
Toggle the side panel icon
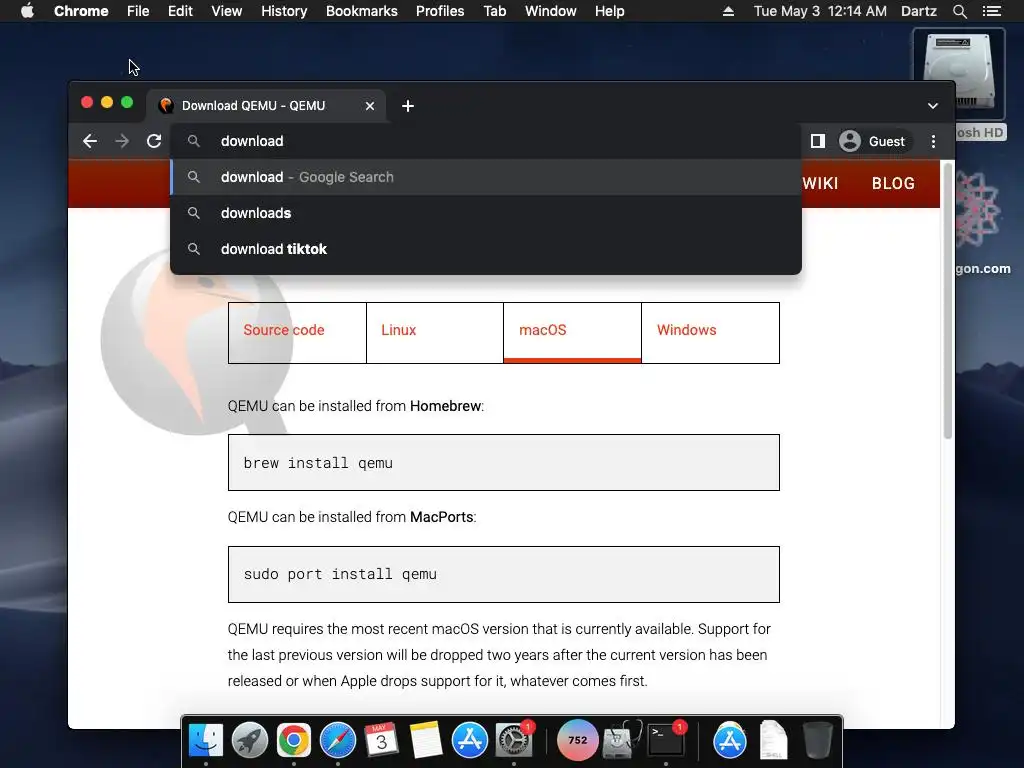click(x=818, y=141)
